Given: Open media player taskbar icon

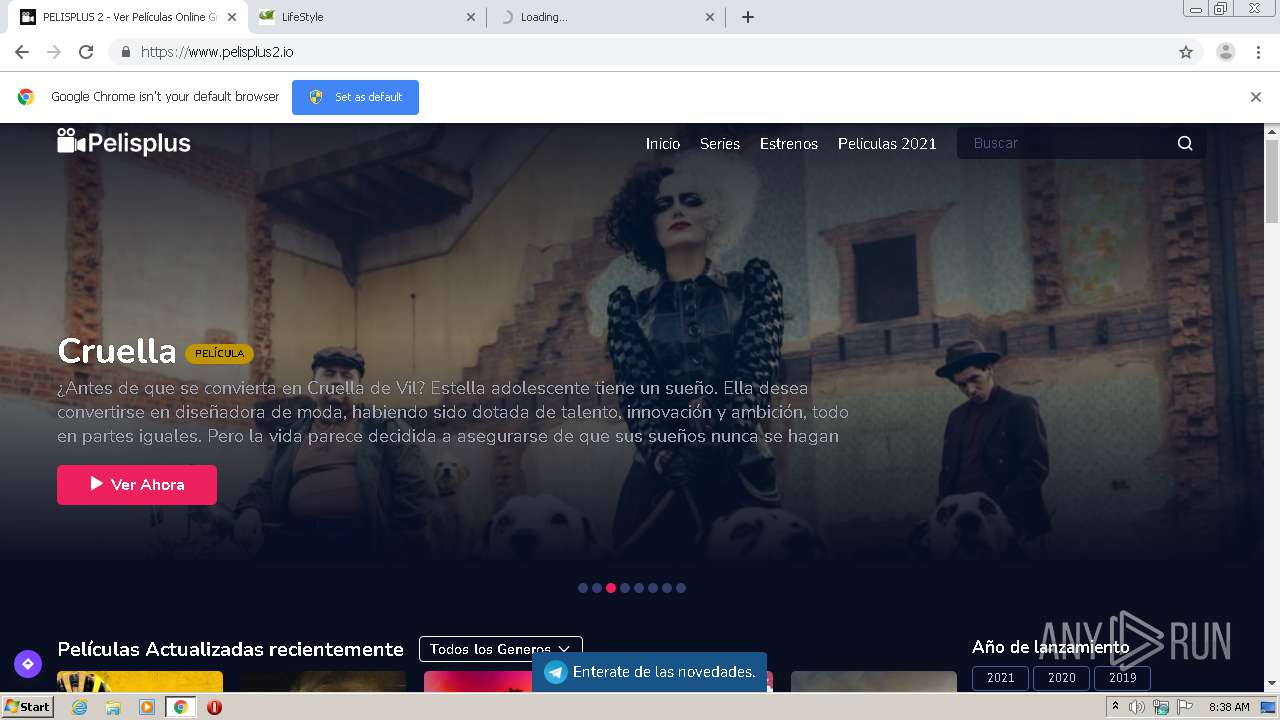Looking at the screenshot, I should (147, 707).
